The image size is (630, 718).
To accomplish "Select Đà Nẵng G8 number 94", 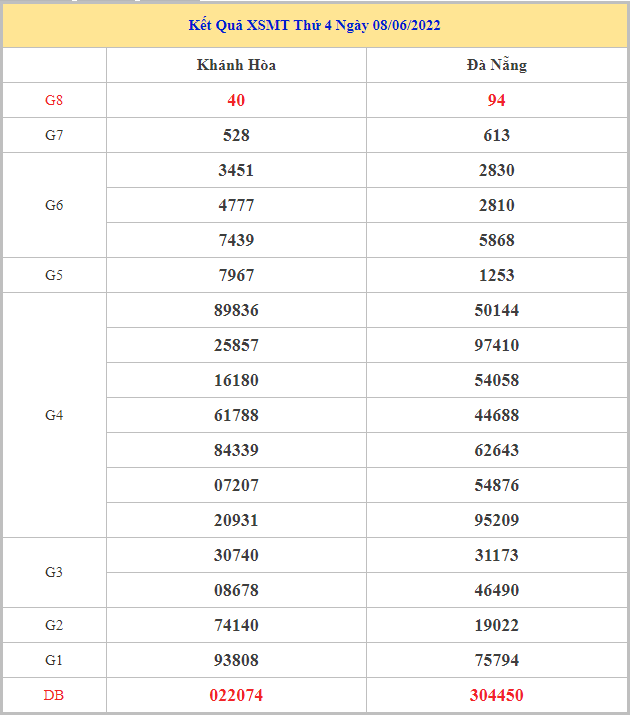I will [x=496, y=100].
